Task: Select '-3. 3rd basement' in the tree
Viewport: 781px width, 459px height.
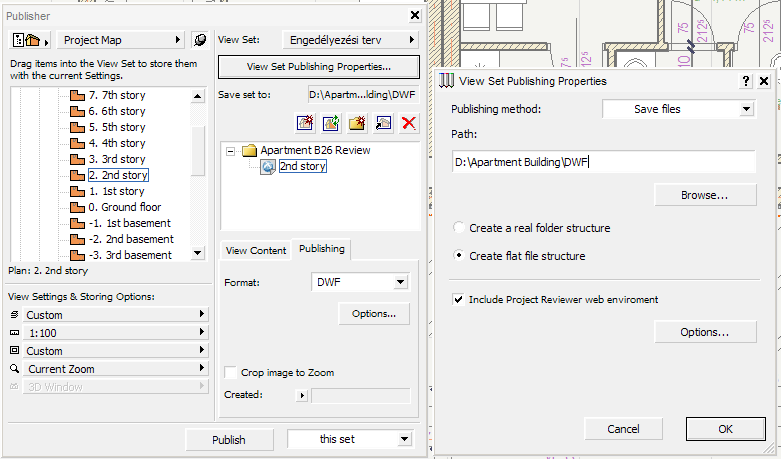Action: tap(130, 255)
